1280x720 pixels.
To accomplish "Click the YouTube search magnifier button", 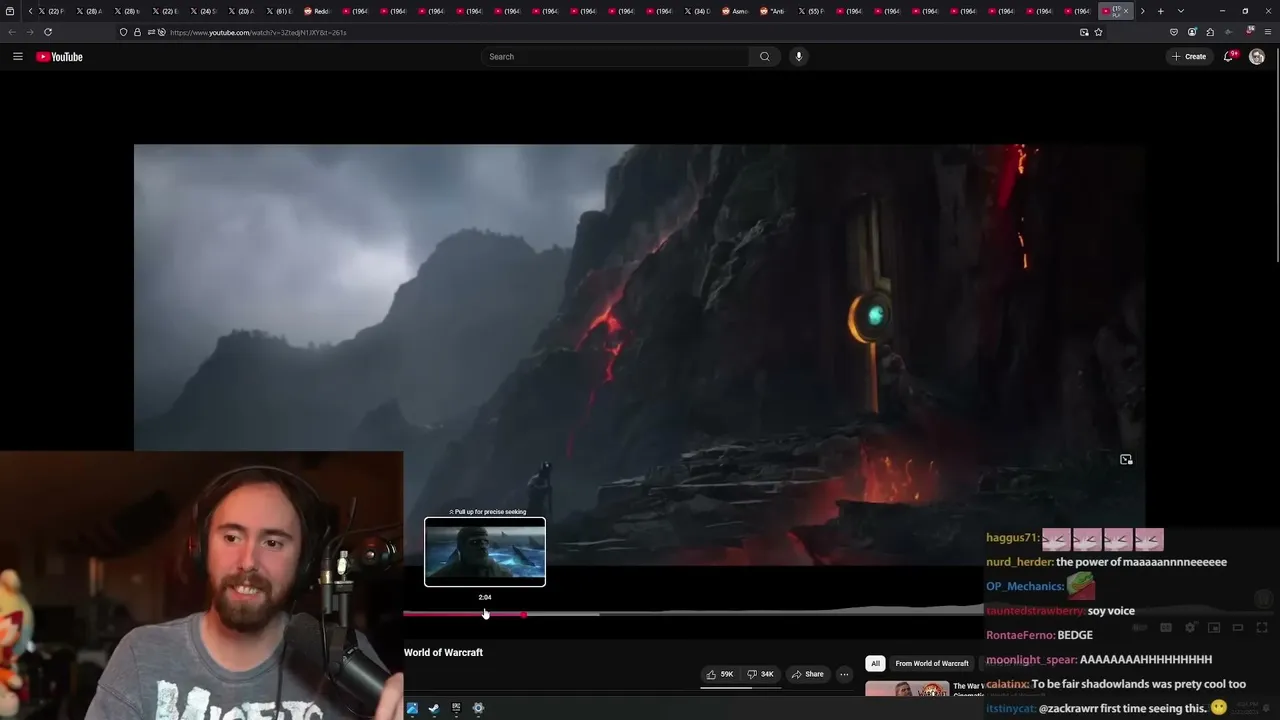I will (765, 57).
